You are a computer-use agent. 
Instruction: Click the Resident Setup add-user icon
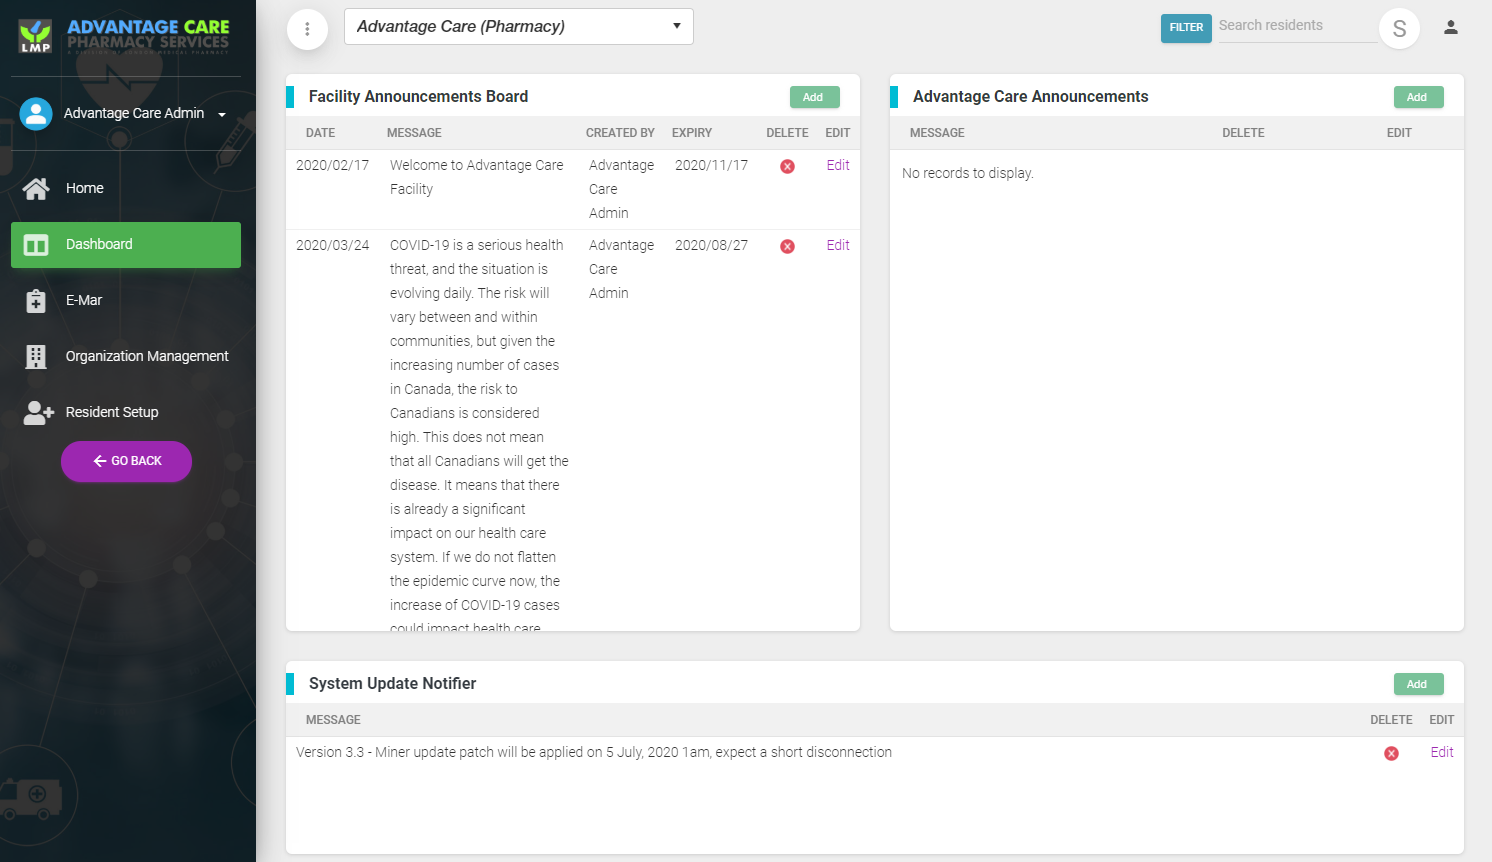pyautogui.click(x=38, y=413)
